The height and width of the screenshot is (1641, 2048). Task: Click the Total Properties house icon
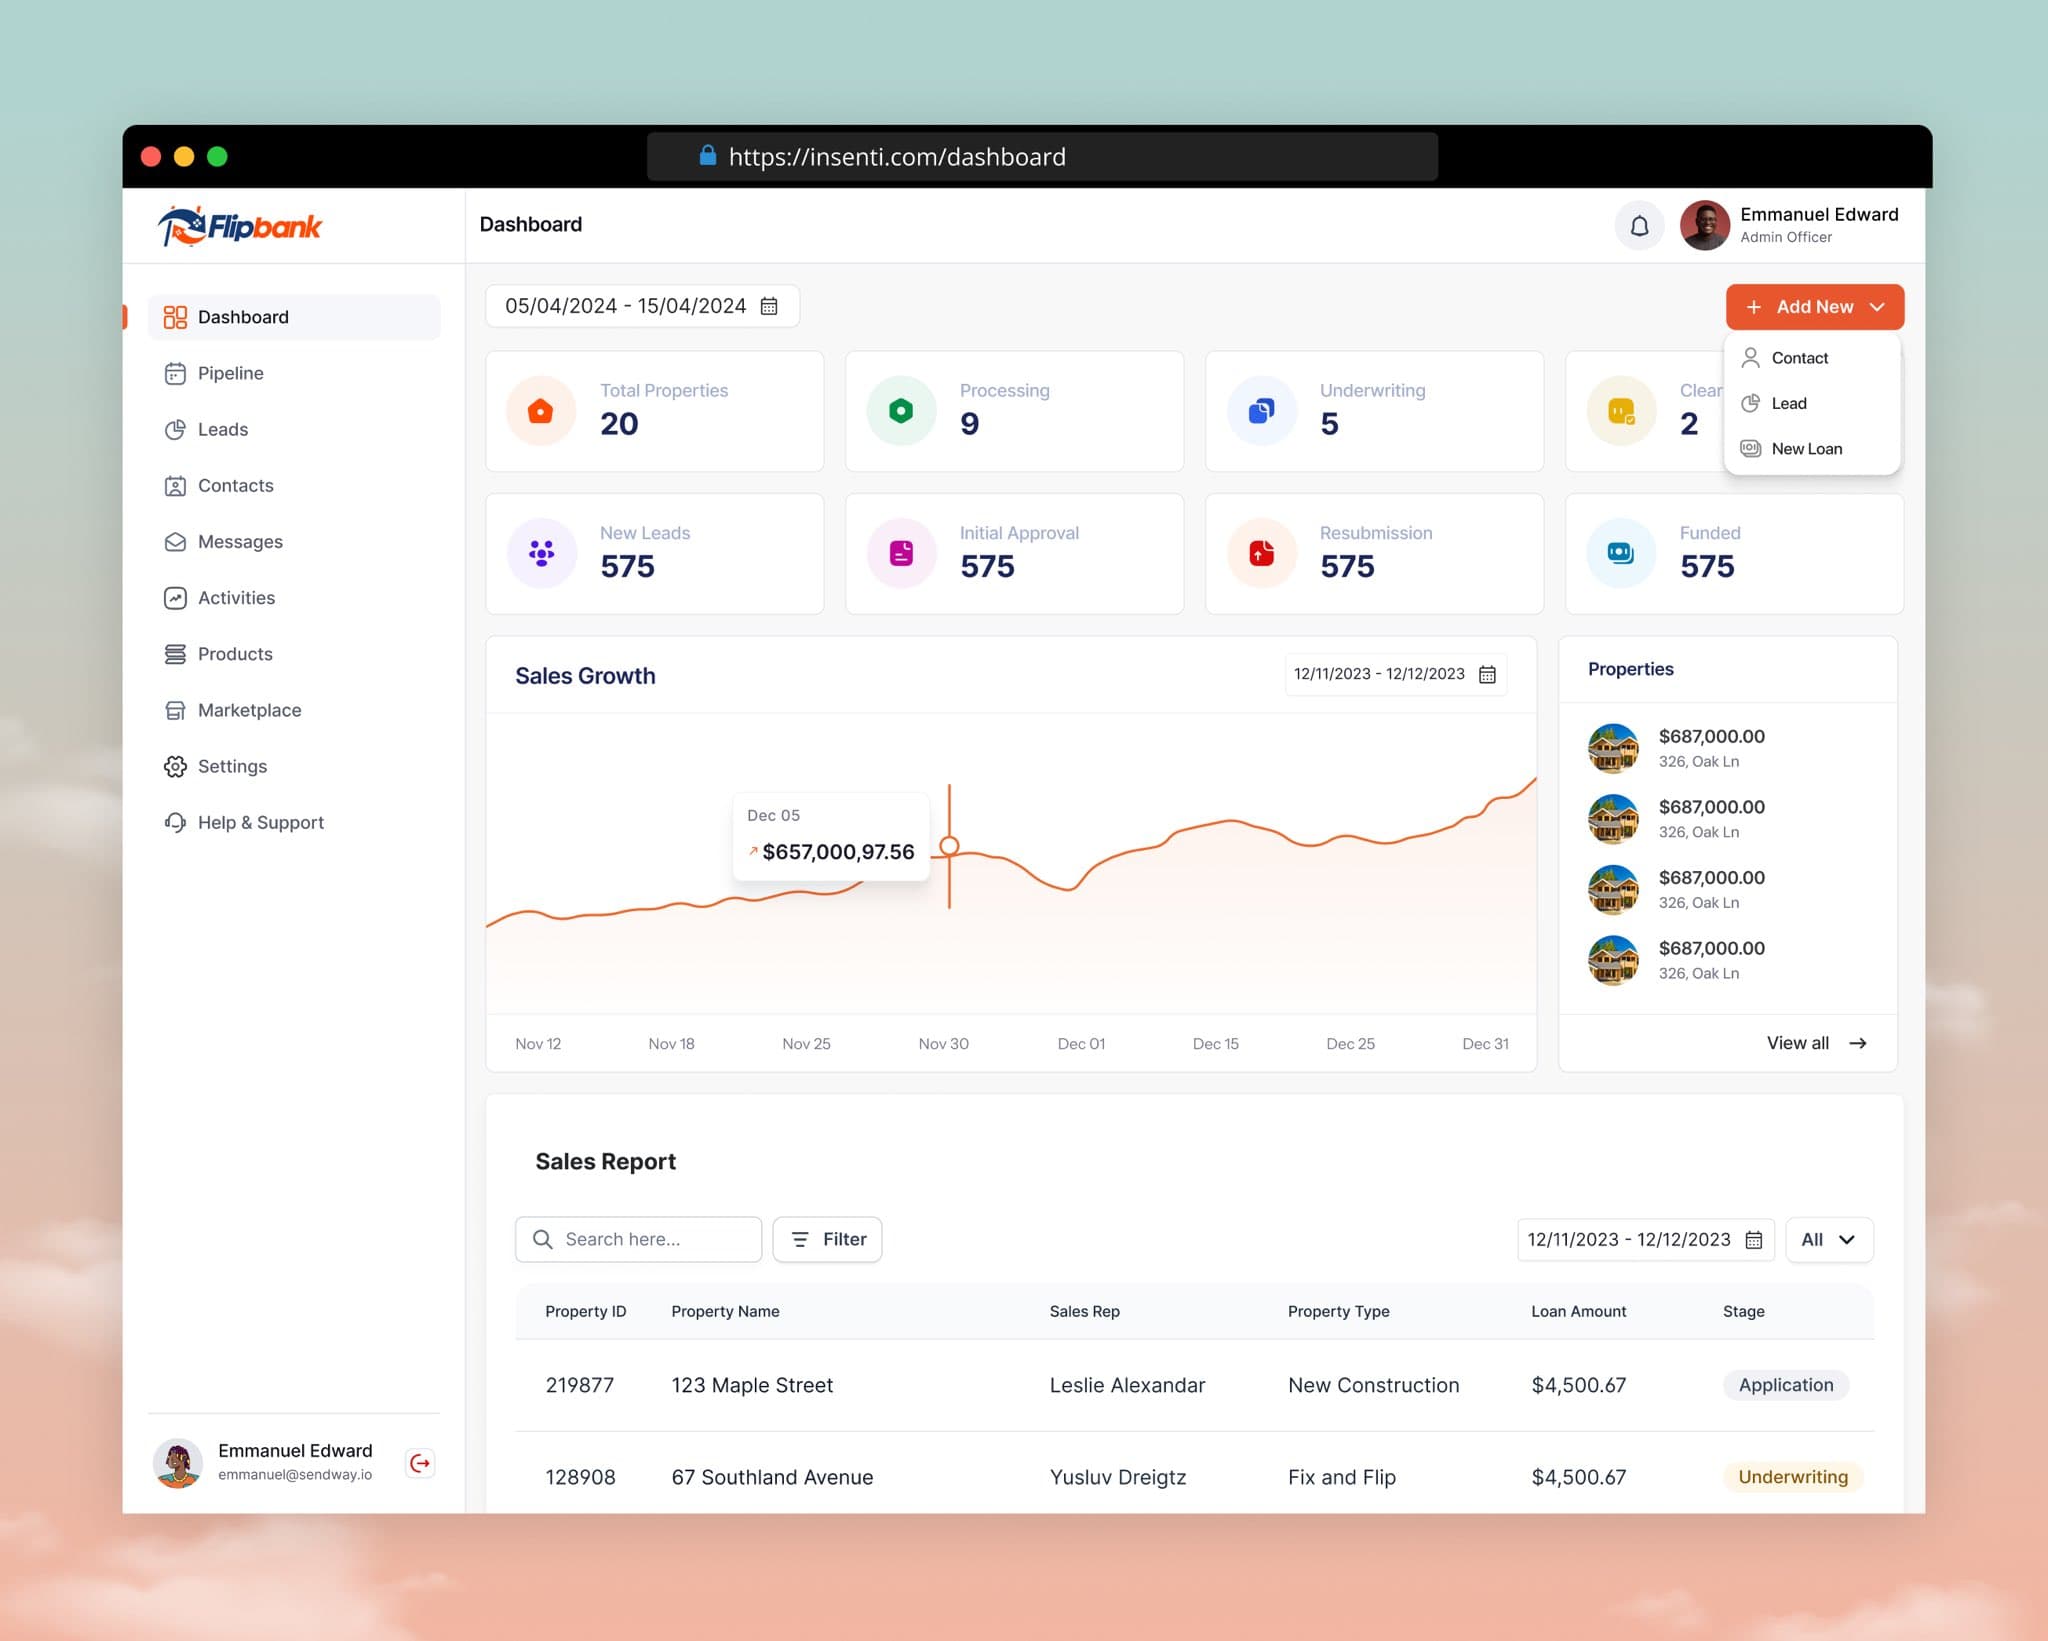540,411
